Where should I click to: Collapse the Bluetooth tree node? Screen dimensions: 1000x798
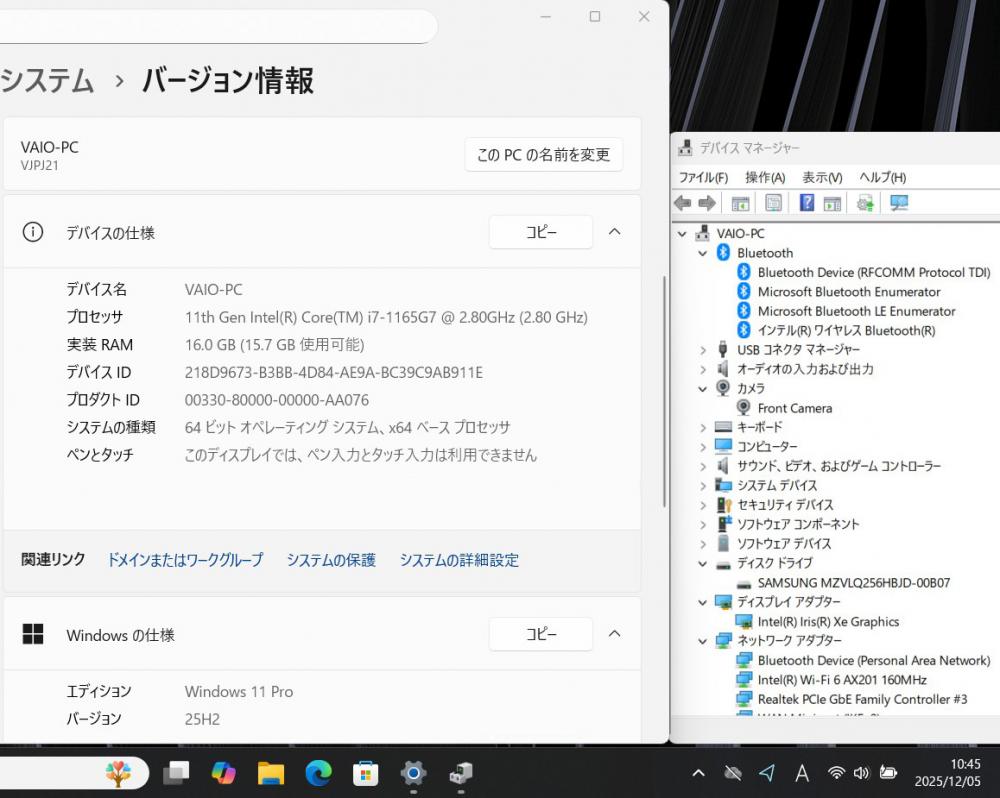703,253
